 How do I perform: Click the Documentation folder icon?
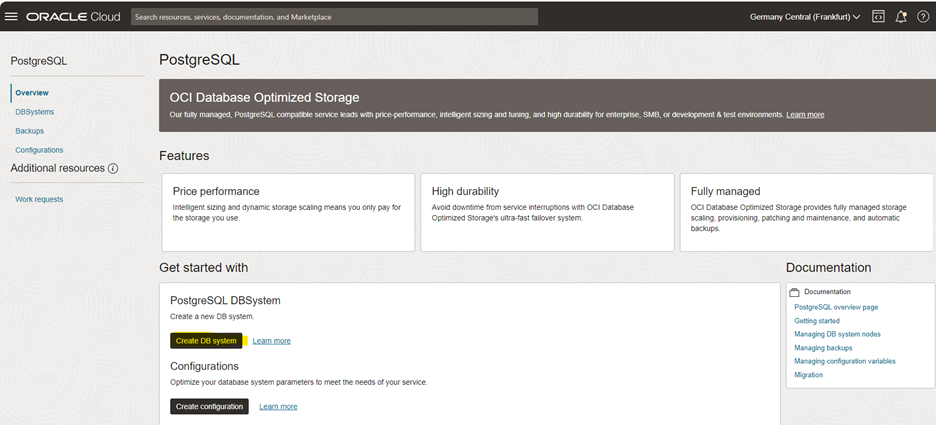pyautogui.click(x=794, y=292)
